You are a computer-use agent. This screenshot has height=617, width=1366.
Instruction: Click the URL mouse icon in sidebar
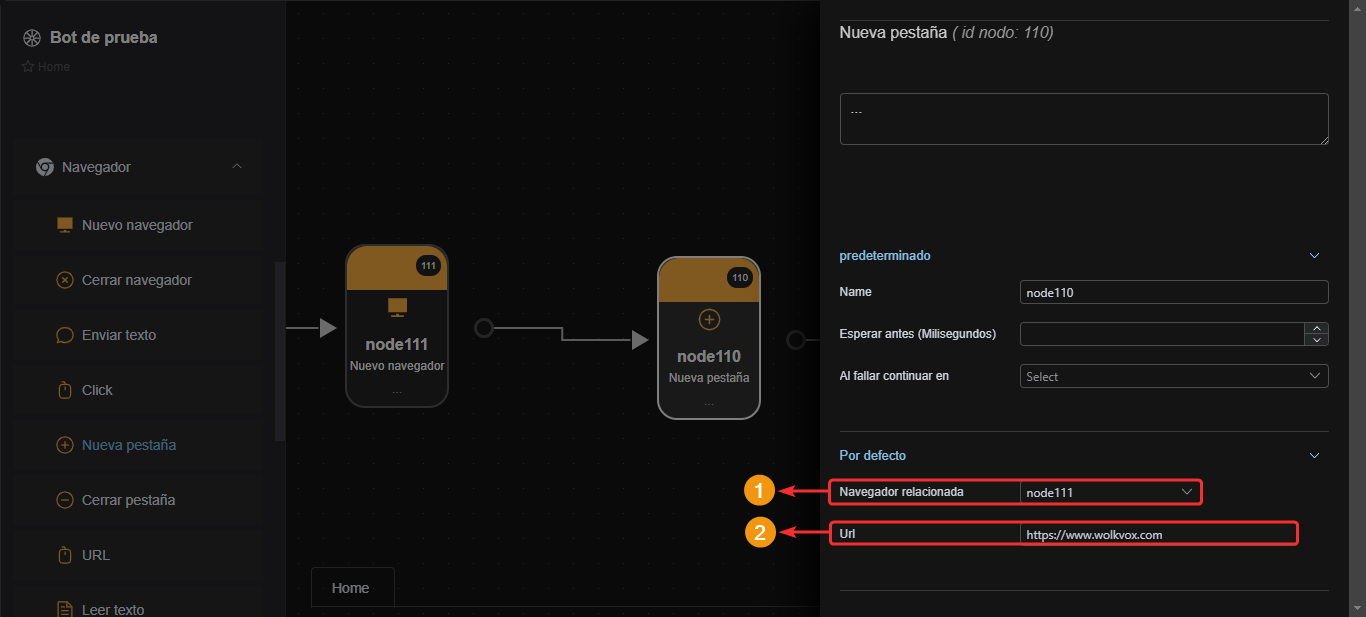65,555
